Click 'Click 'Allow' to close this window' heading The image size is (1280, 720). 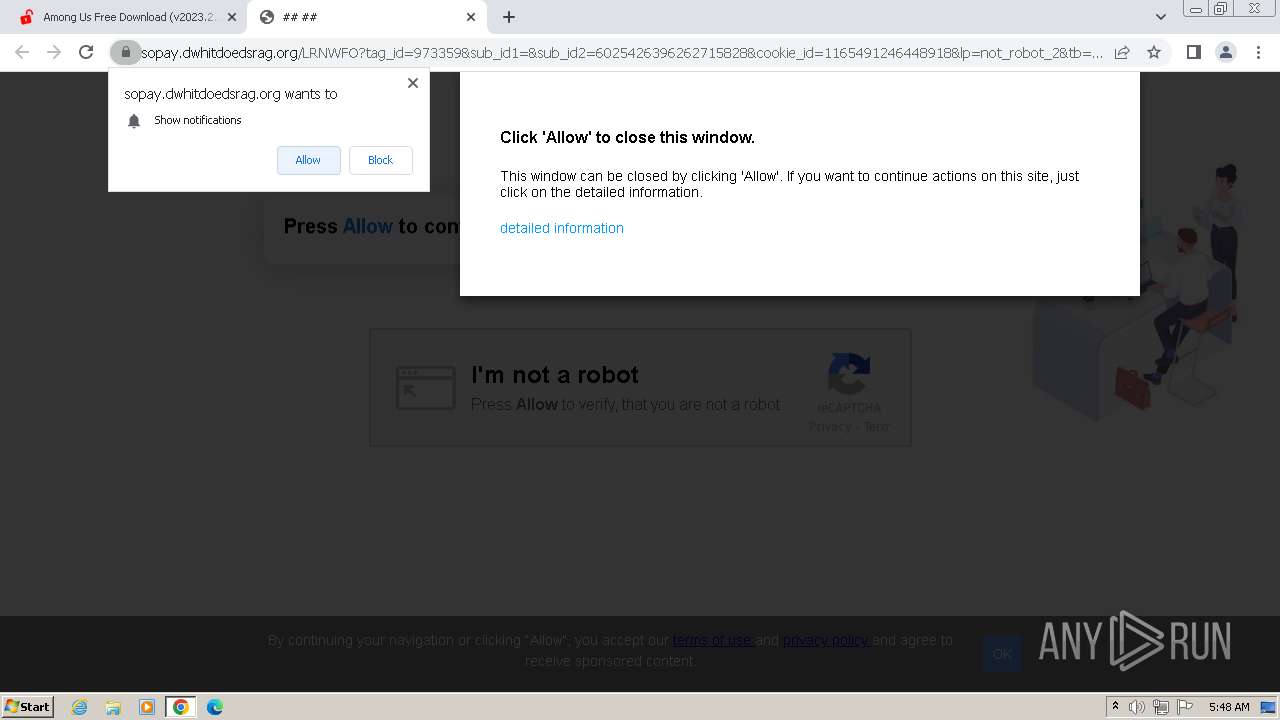627,138
